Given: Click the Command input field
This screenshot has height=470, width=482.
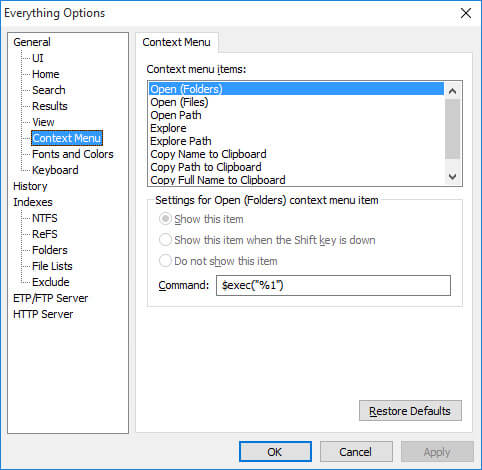Looking at the screenshot, I should tap(333, 285).
